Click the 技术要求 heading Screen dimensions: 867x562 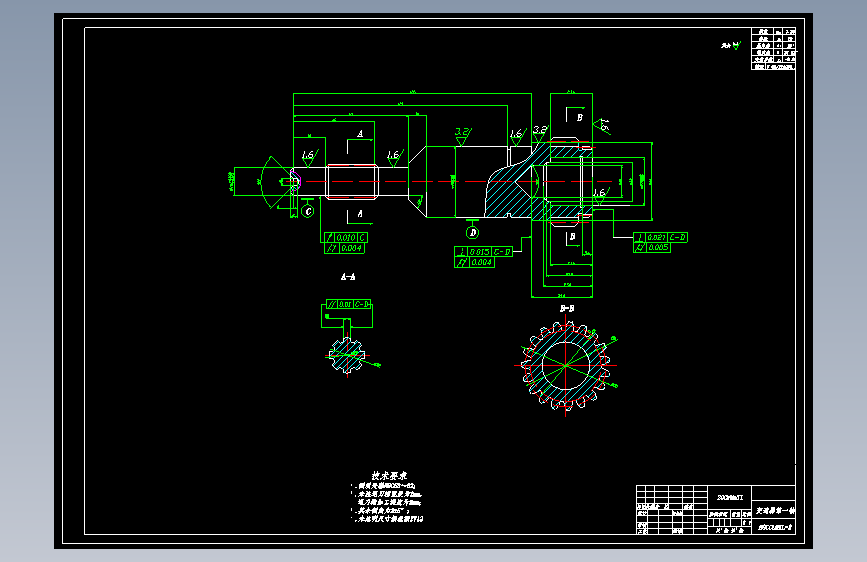pos(389,476)
